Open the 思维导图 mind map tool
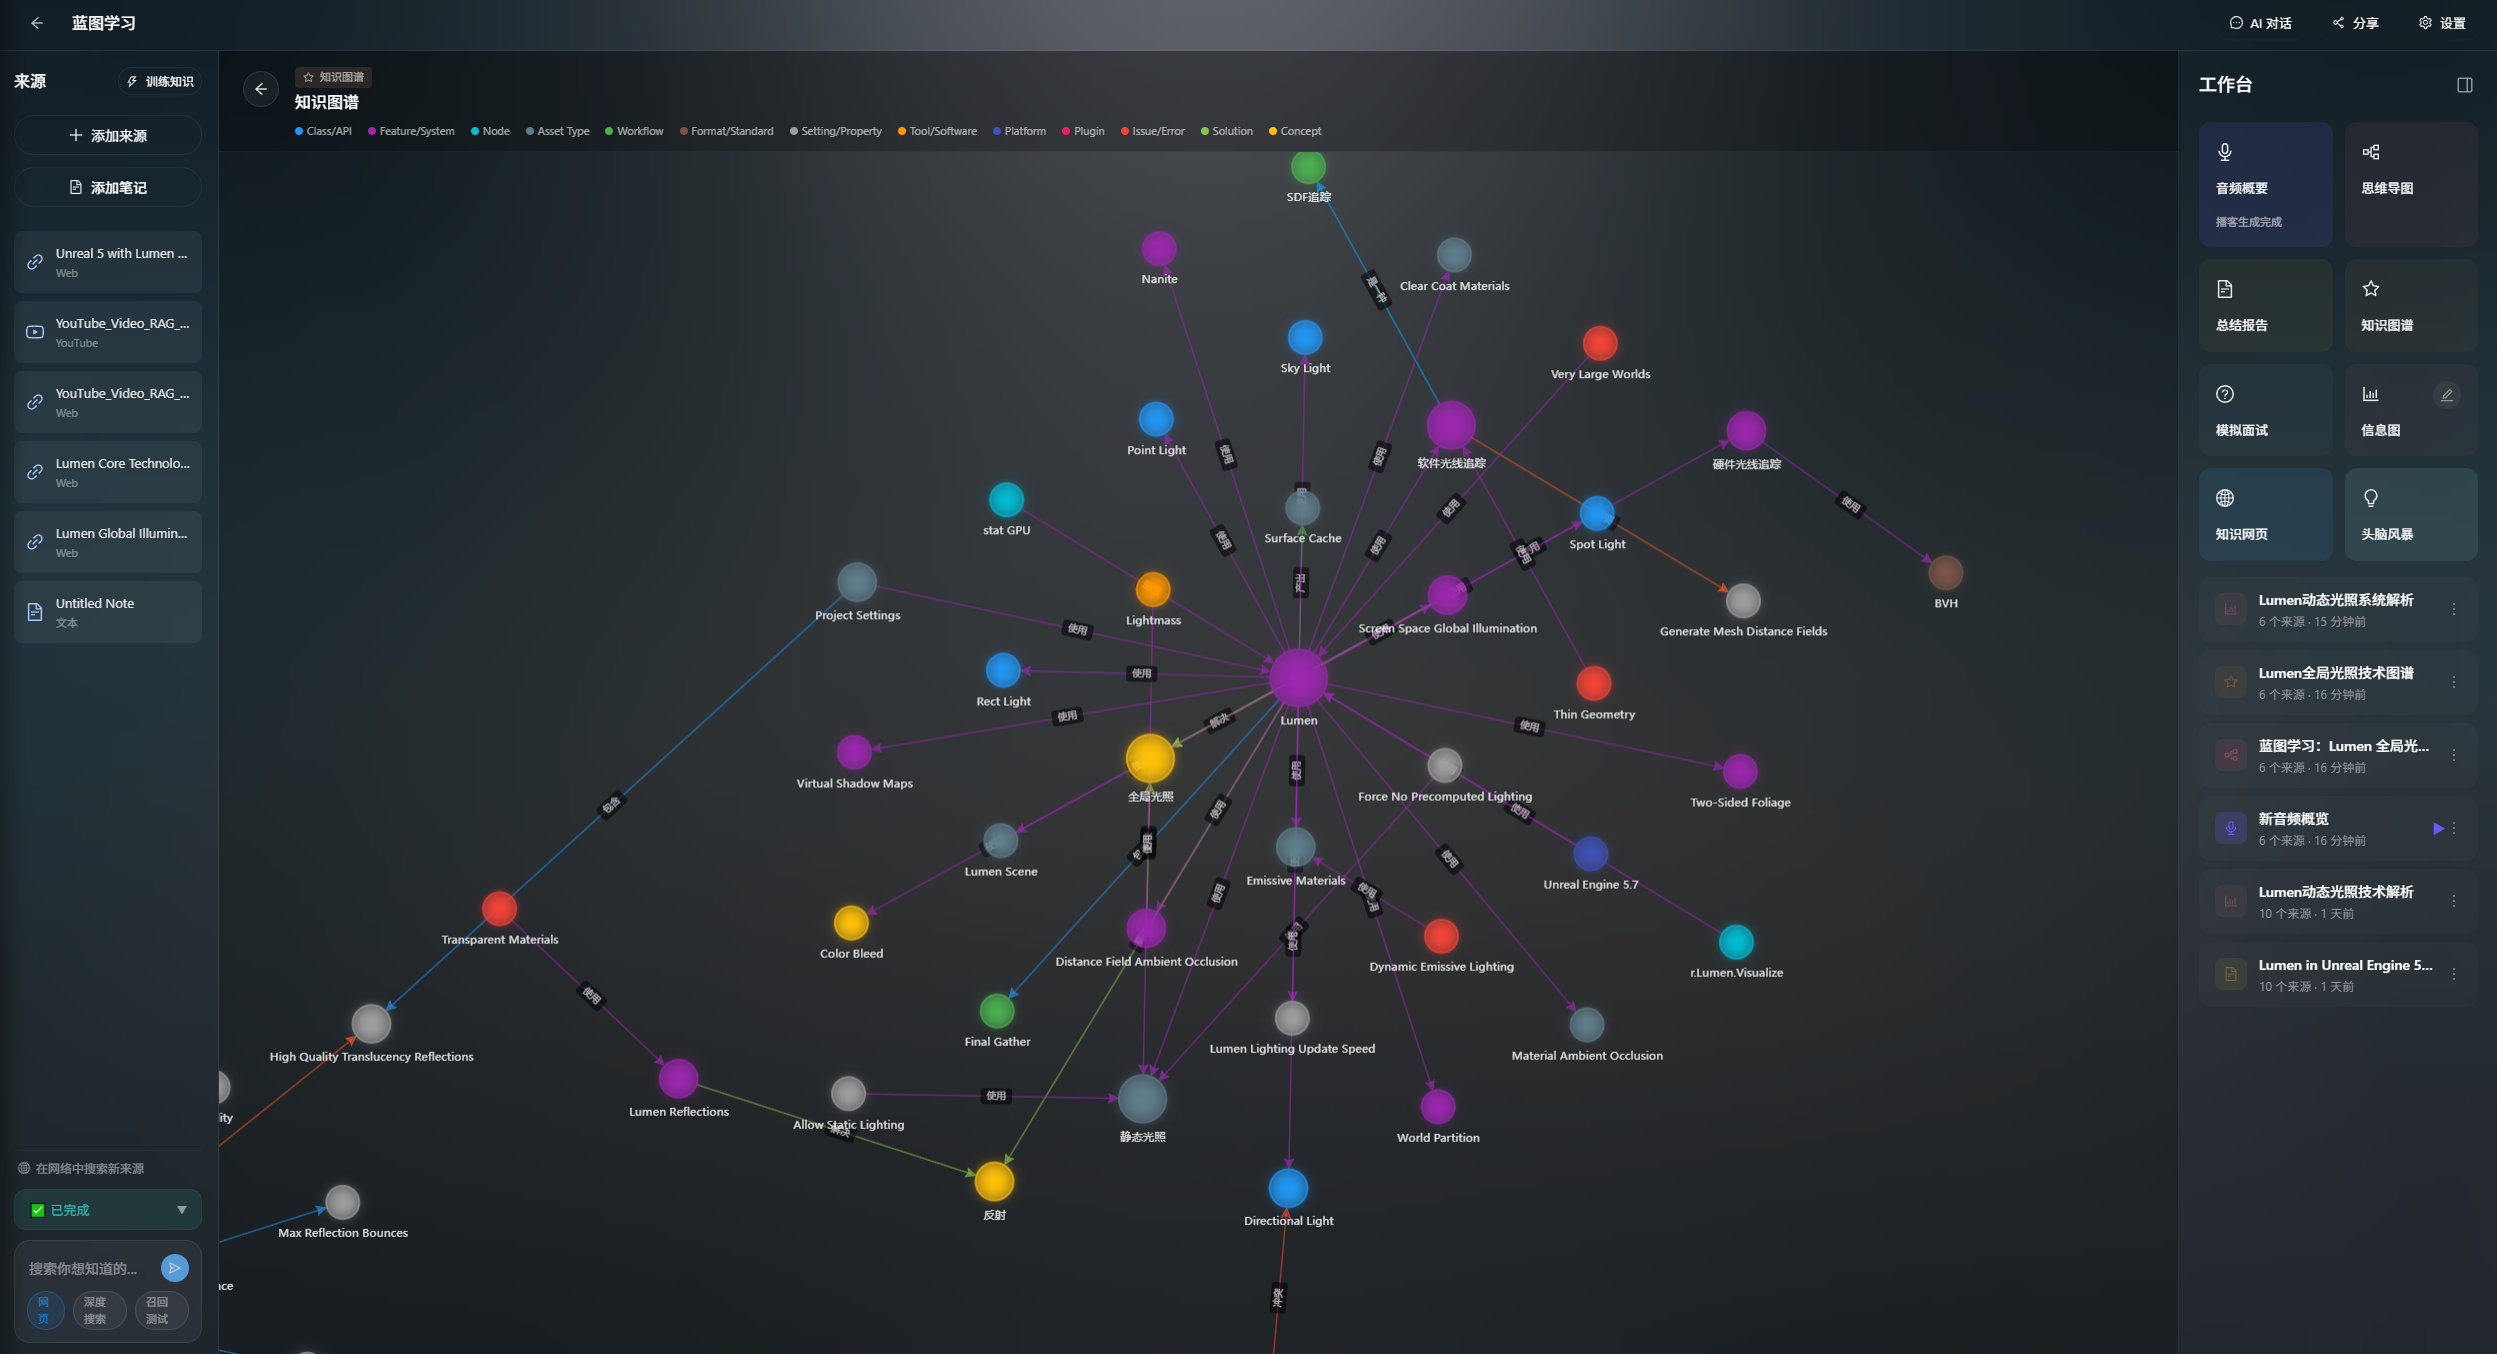 click(2410, 184)
